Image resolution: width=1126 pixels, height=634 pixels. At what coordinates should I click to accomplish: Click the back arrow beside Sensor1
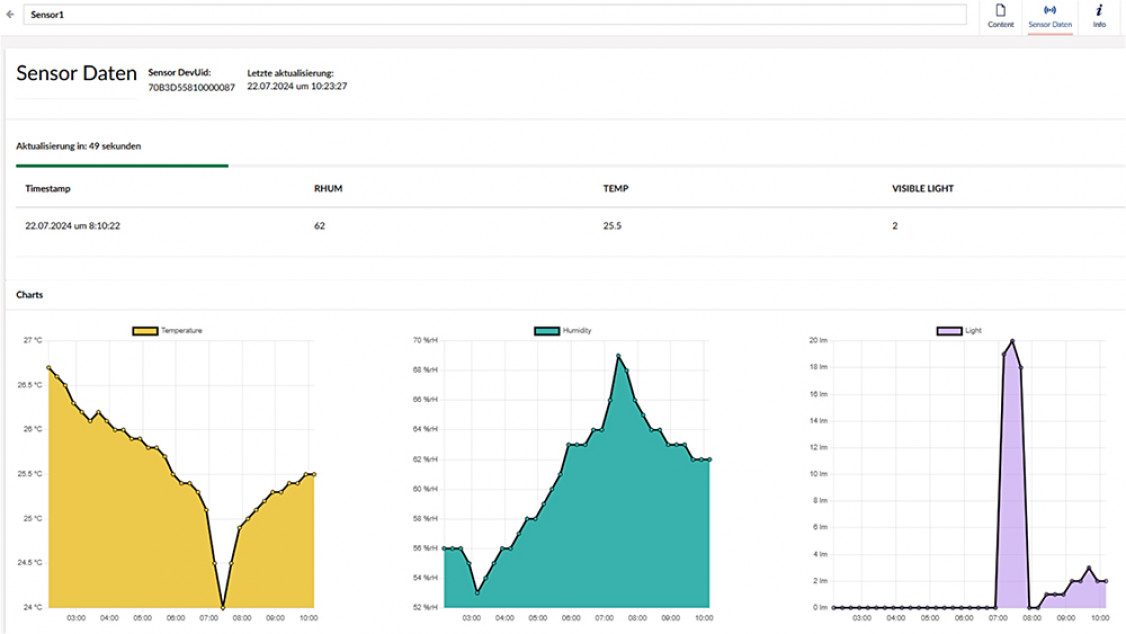[10, 15]
